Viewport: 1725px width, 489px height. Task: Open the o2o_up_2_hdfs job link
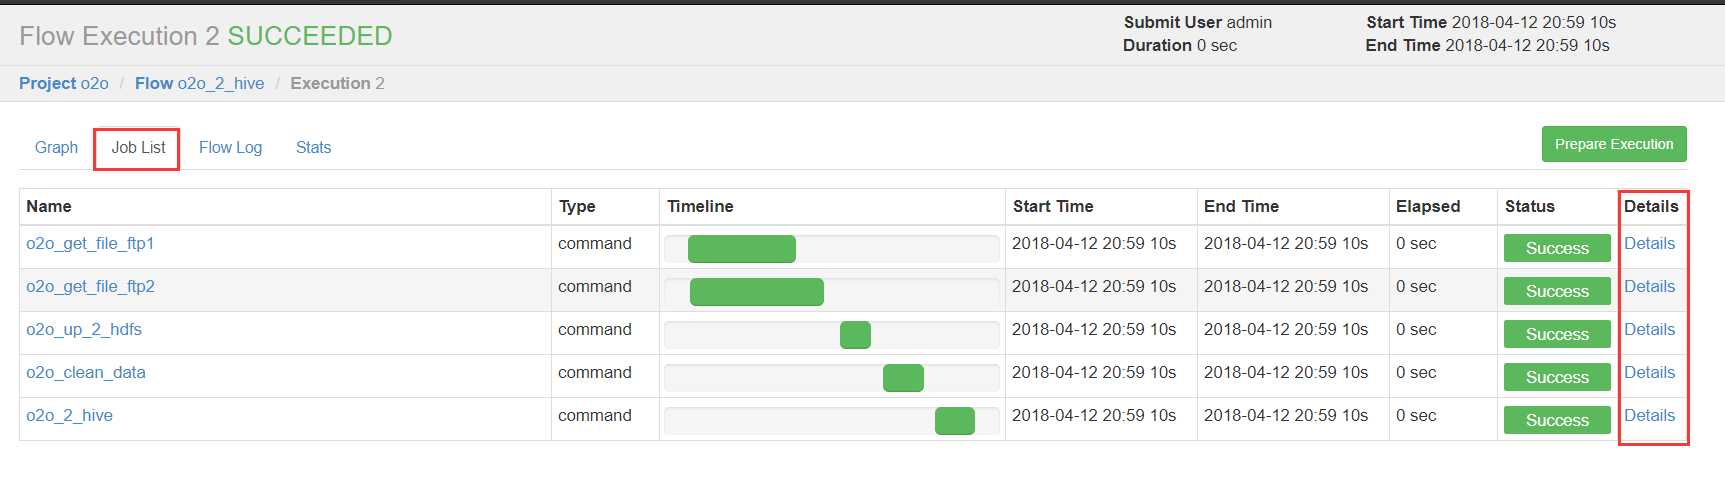pyautogui.click(x=84, y=330)
